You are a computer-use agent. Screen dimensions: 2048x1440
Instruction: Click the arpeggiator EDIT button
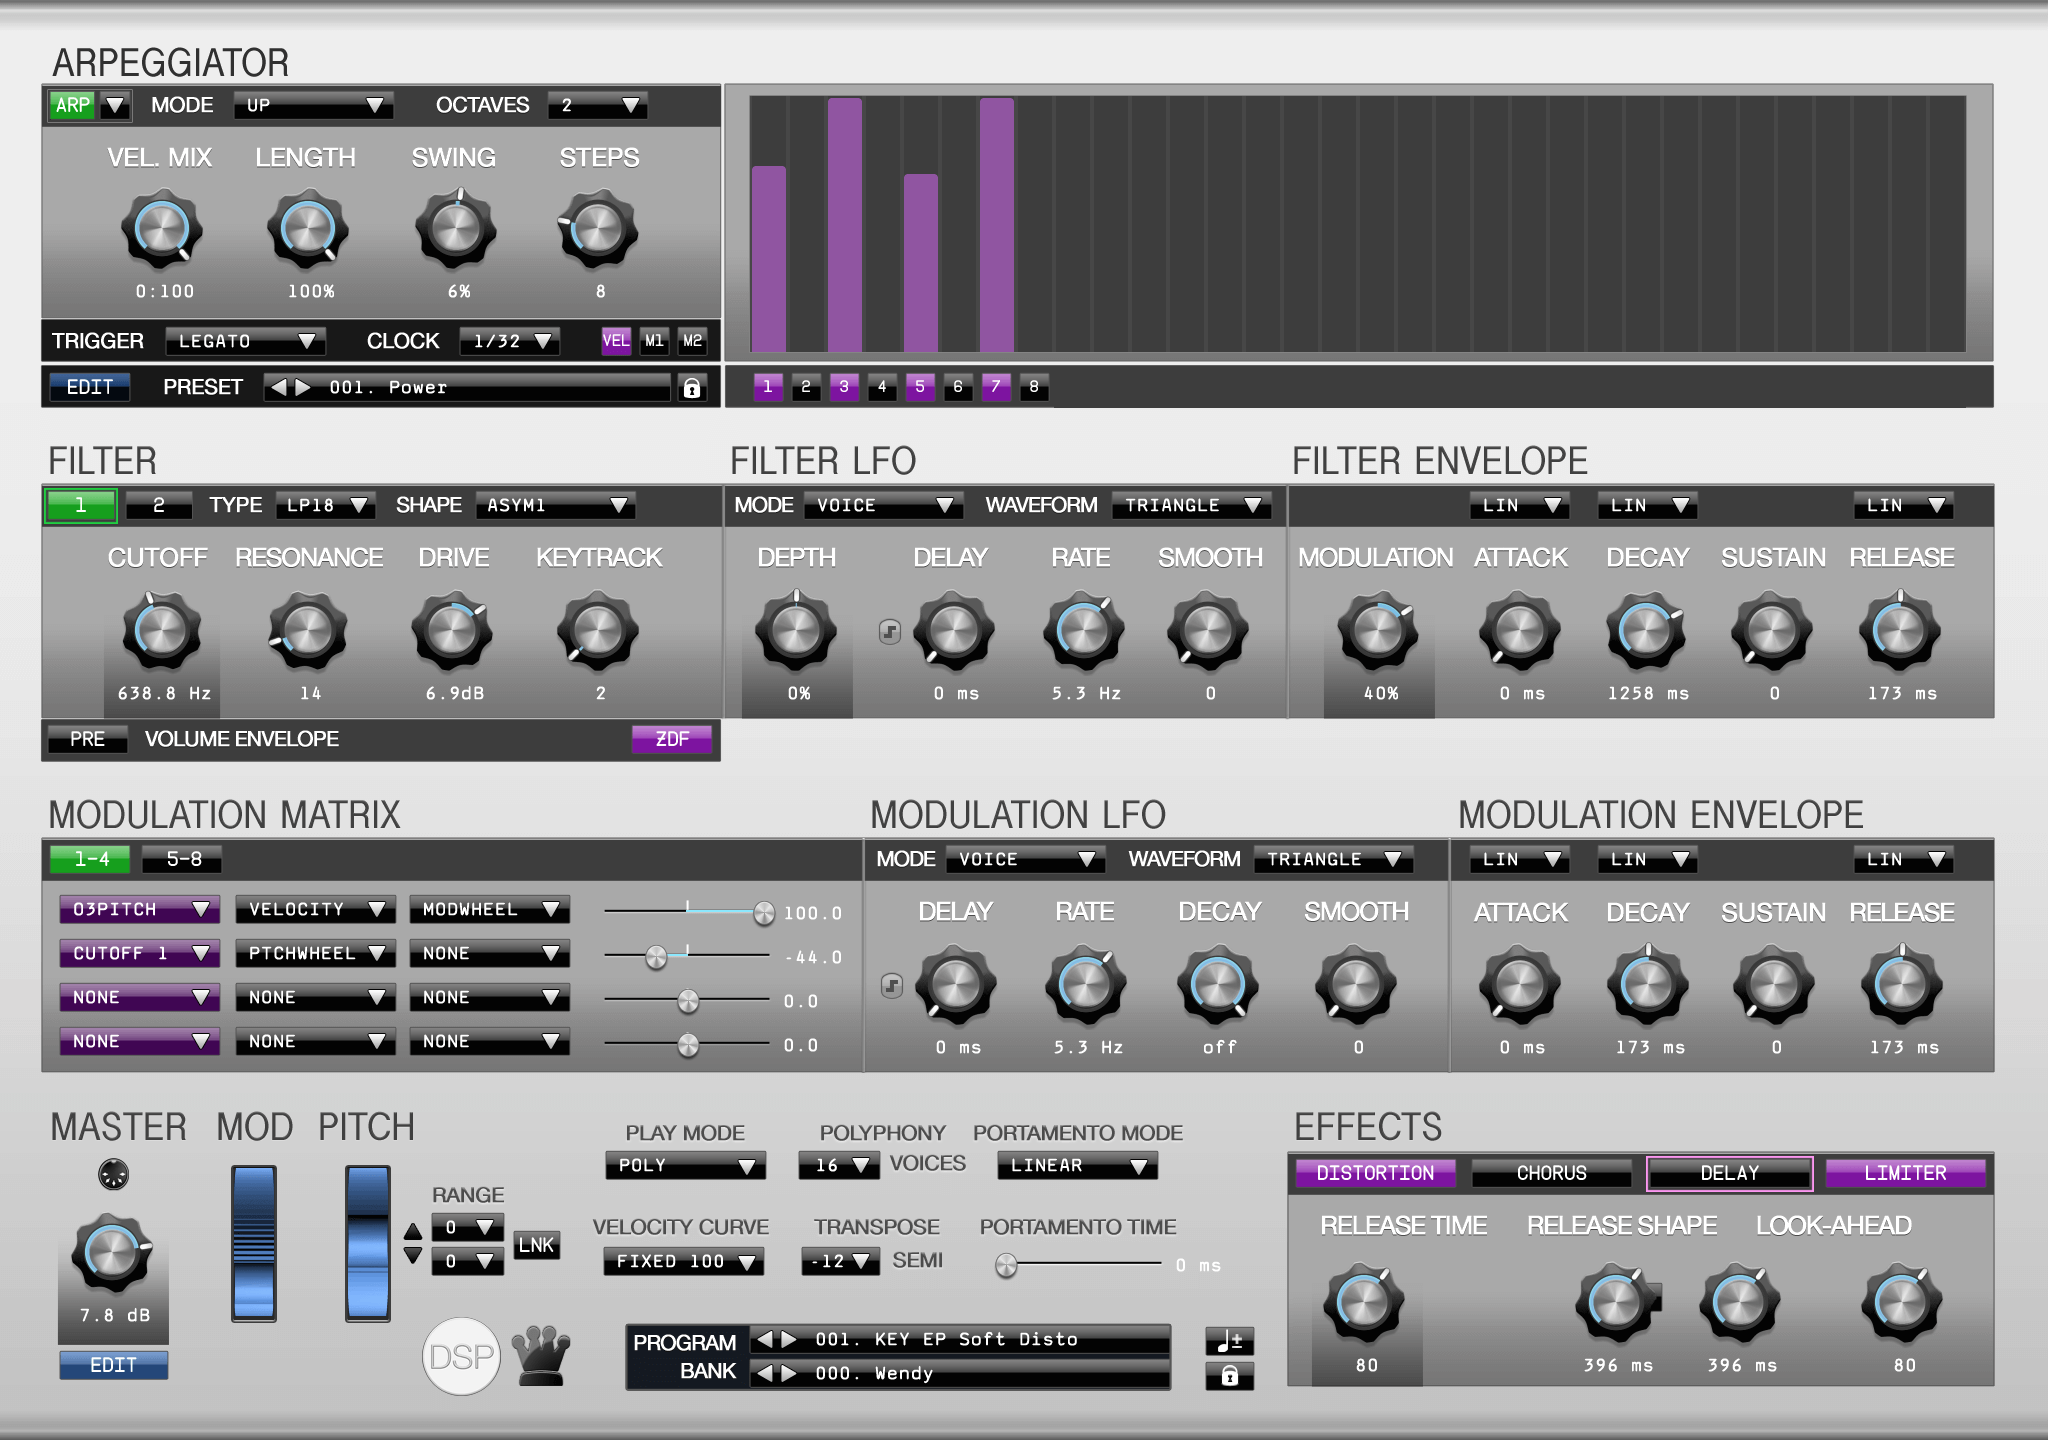click(x=90, y=387)
